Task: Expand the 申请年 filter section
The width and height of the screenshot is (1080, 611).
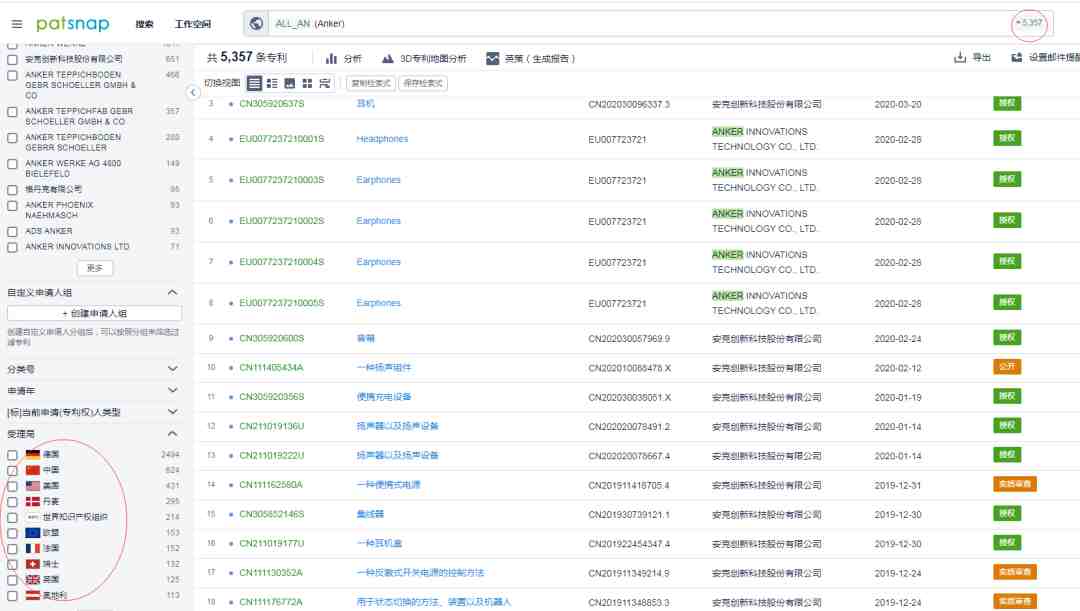Action: click(x=172, y=391)
